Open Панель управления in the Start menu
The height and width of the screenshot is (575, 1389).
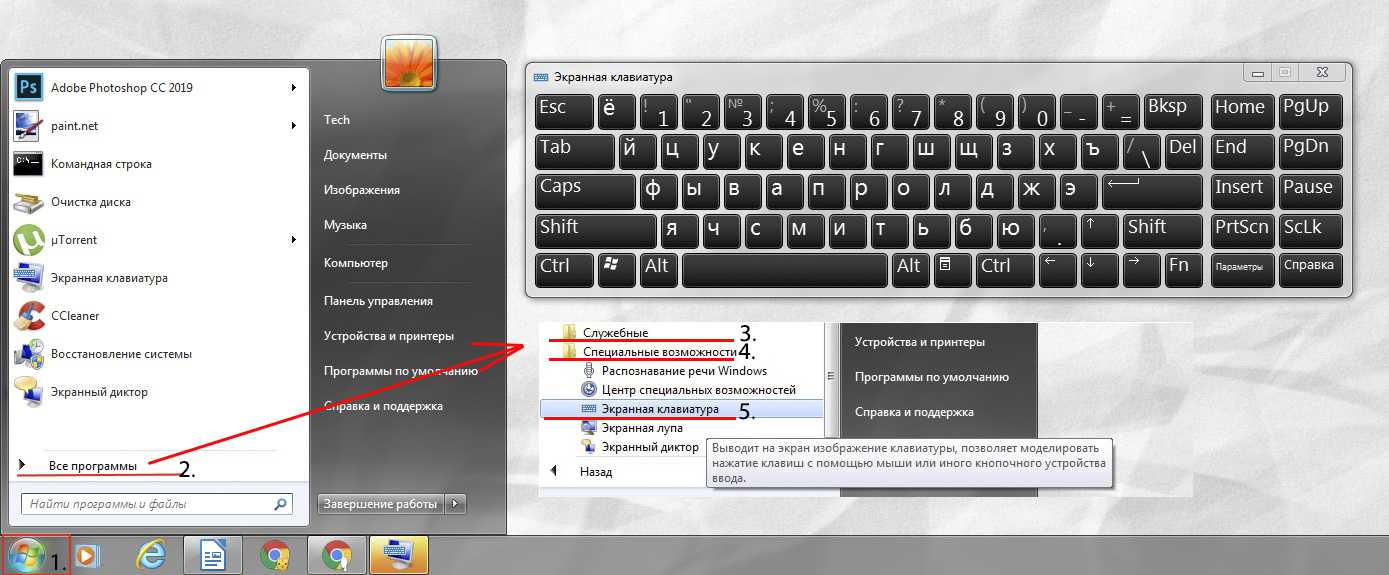click(378, 301)
